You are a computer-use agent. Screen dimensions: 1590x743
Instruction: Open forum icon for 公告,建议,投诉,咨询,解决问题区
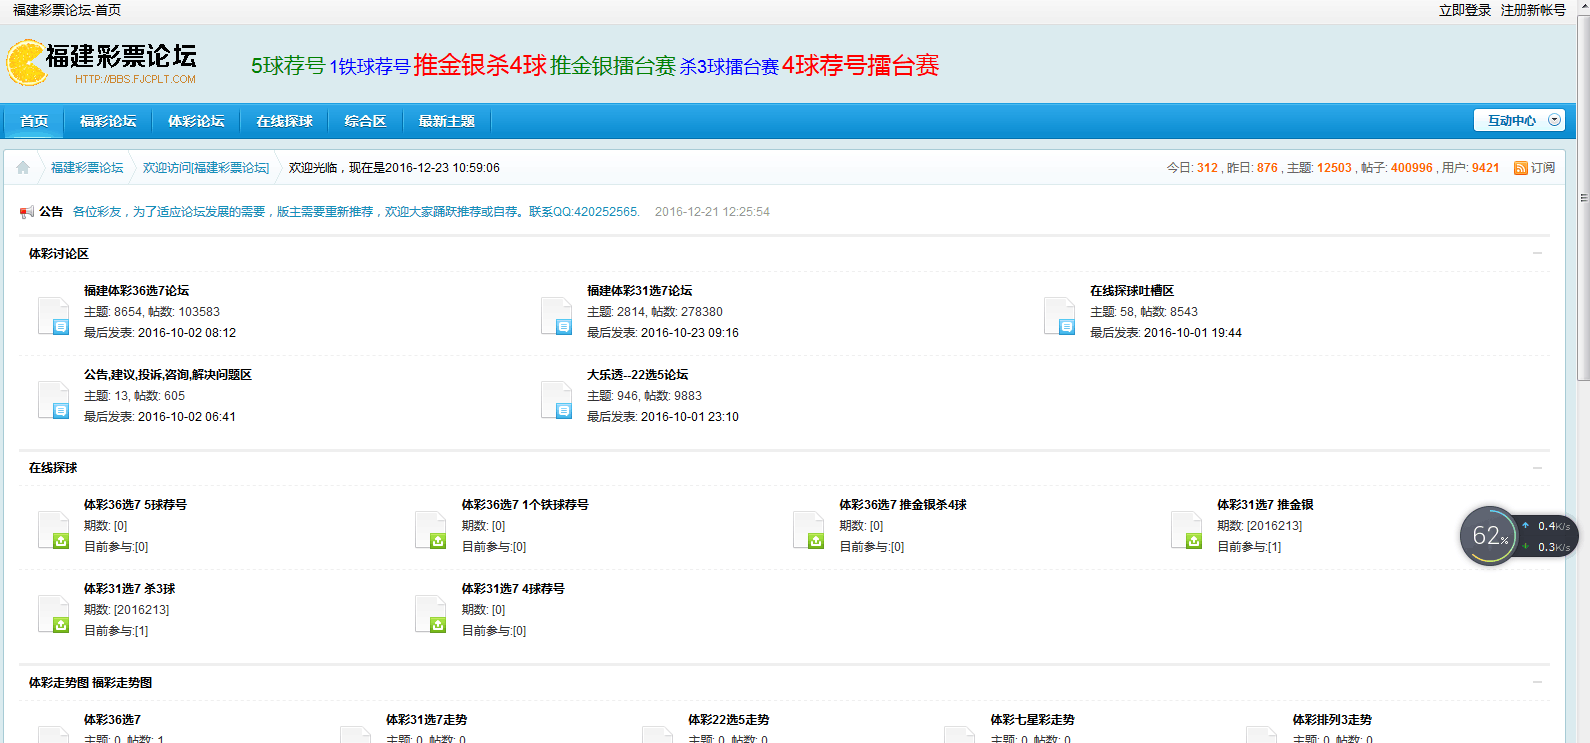(54, 400)
